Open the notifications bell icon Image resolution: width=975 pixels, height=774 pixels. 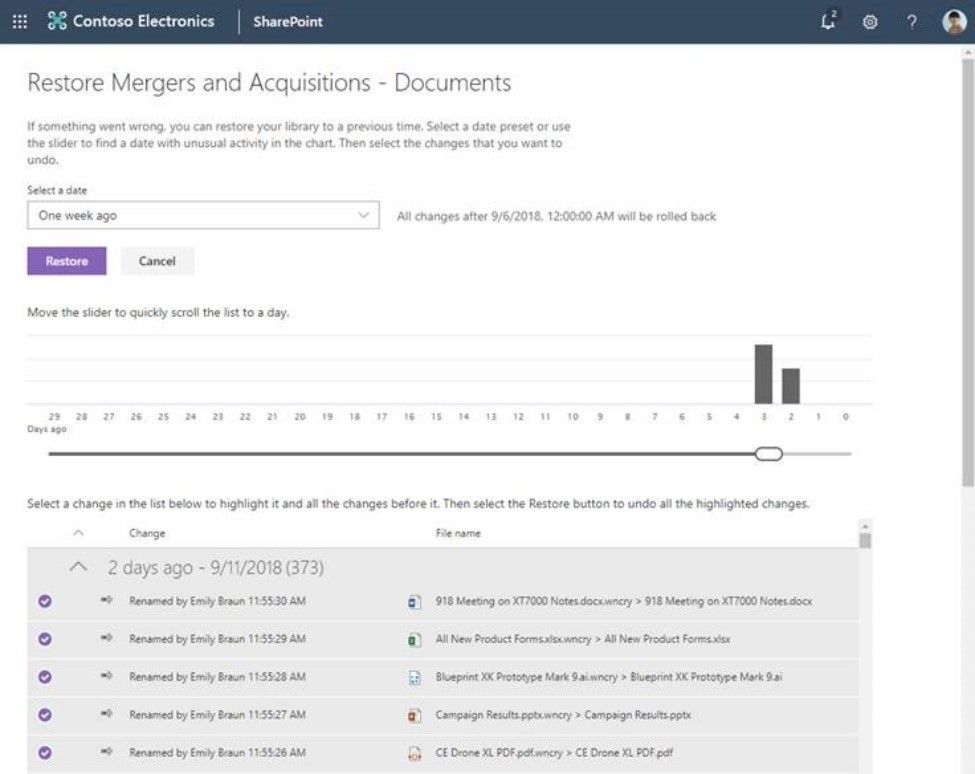828,21
